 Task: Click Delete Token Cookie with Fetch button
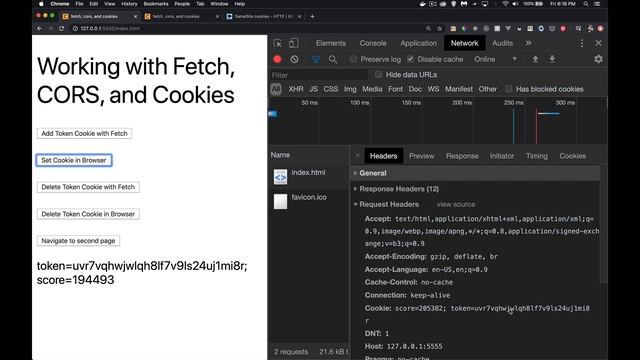click(88, 187)
